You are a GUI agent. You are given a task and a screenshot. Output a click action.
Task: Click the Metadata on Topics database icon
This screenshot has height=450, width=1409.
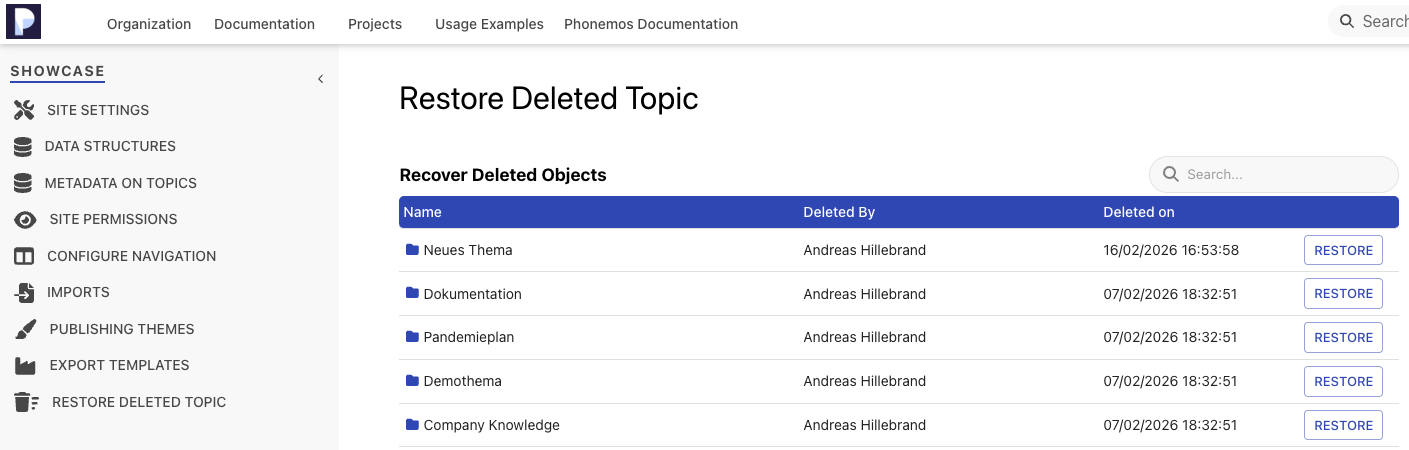point(23,184)
